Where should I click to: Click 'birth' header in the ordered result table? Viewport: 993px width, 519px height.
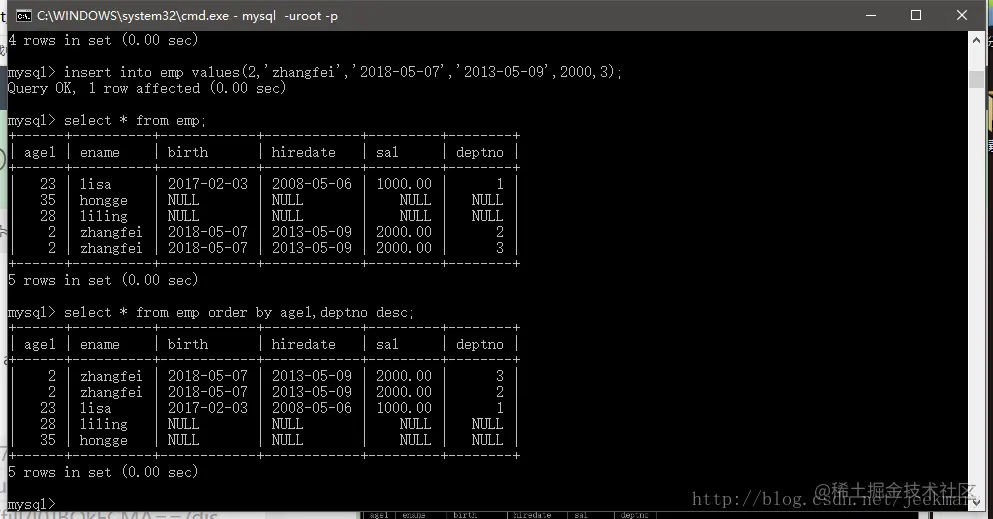(x=187, y=344)
